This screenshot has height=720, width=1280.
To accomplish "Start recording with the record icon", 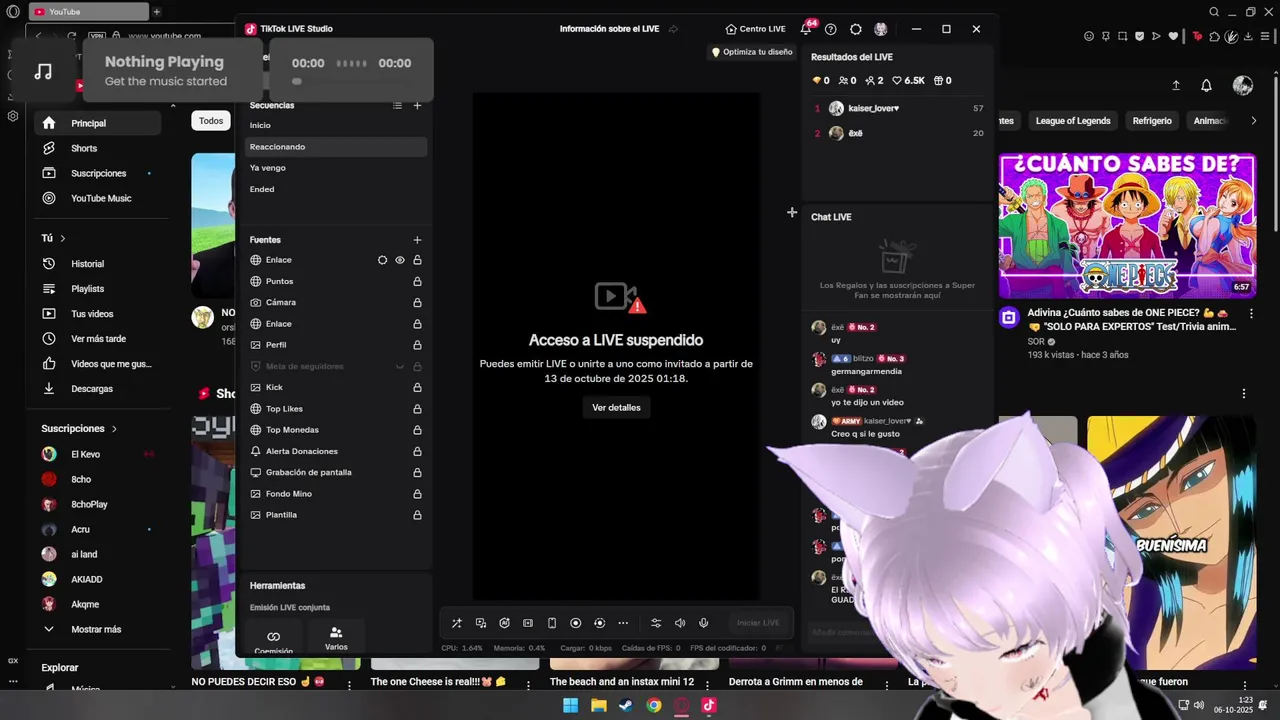I will [x=576, y=623].
